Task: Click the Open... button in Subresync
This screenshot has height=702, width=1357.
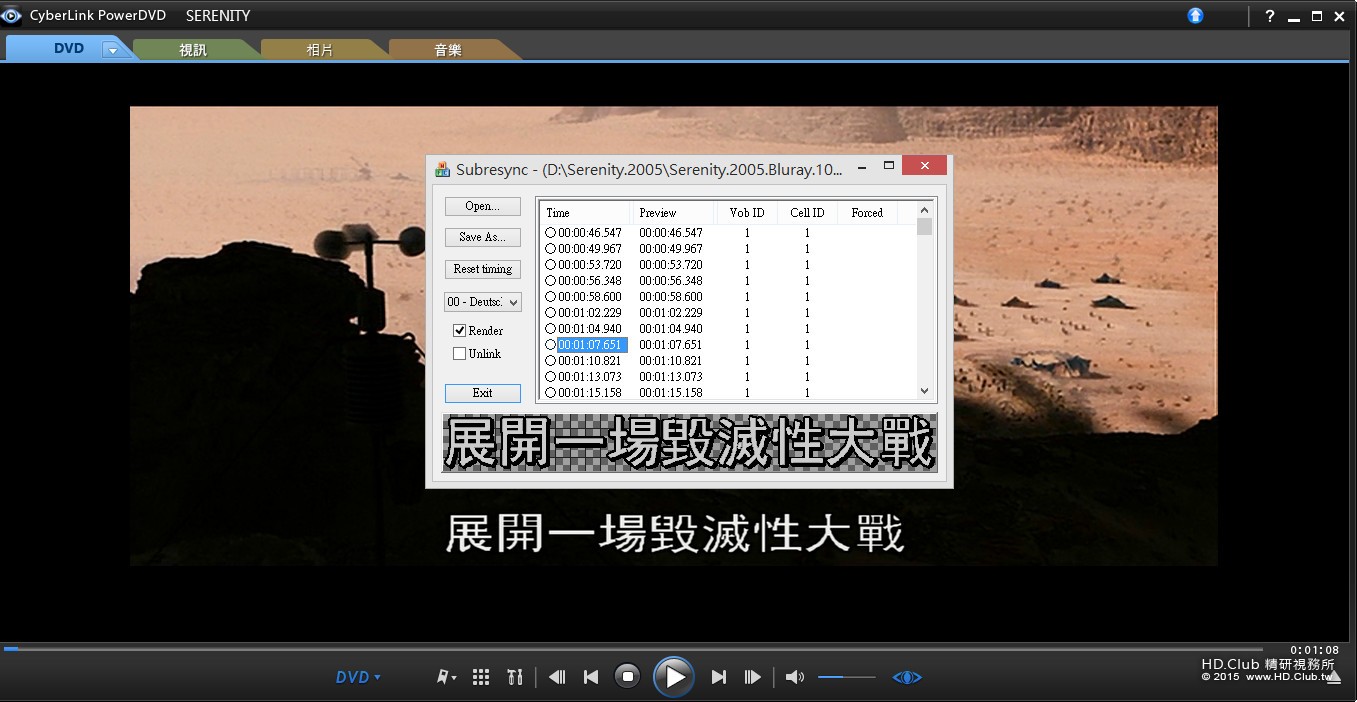Action: click(x=483, y=206)
